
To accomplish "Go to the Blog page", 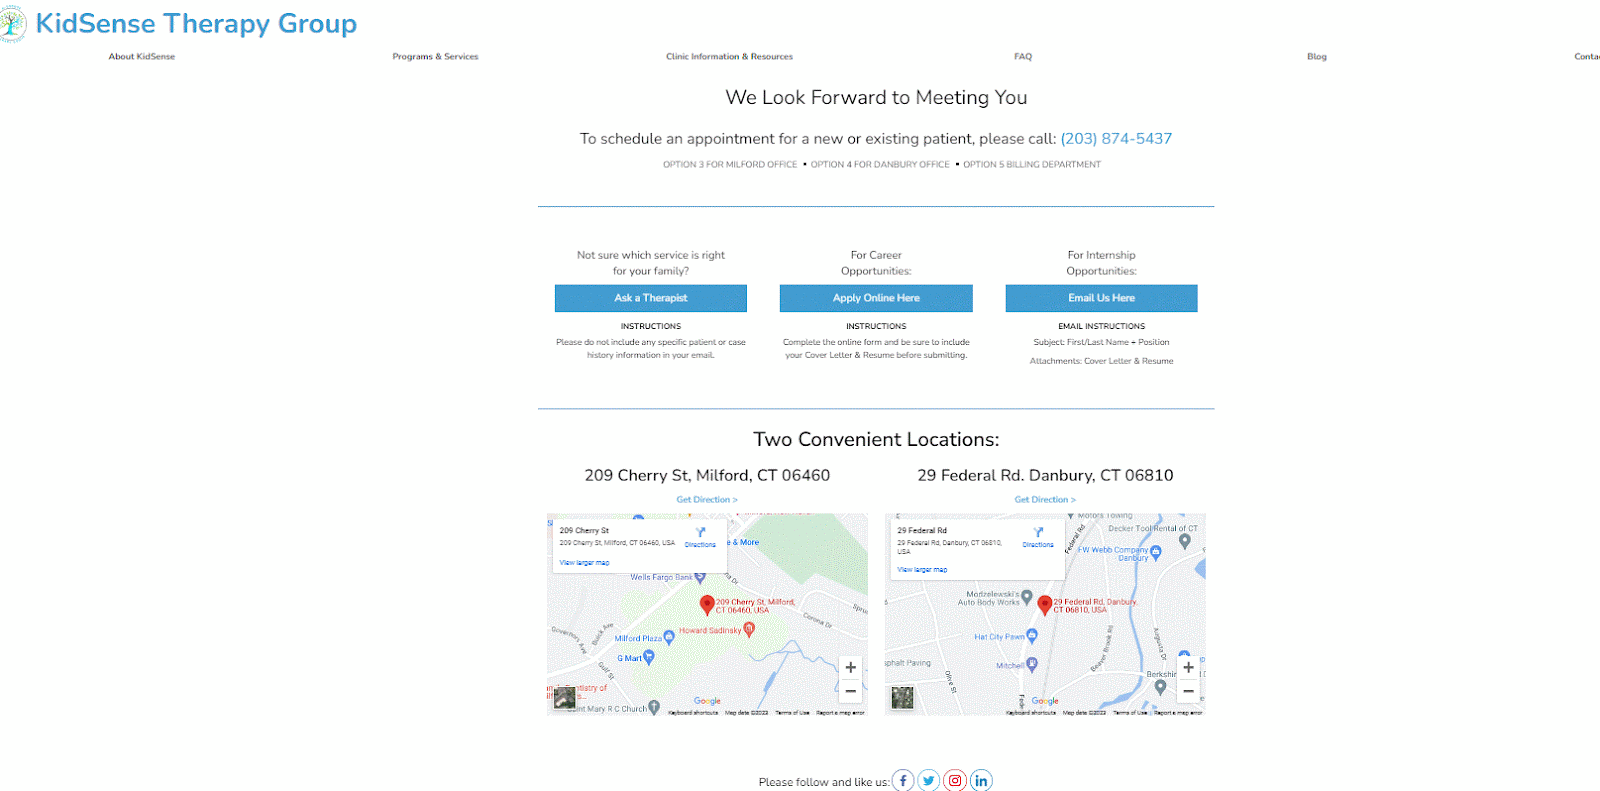I will pos(1317,57).
